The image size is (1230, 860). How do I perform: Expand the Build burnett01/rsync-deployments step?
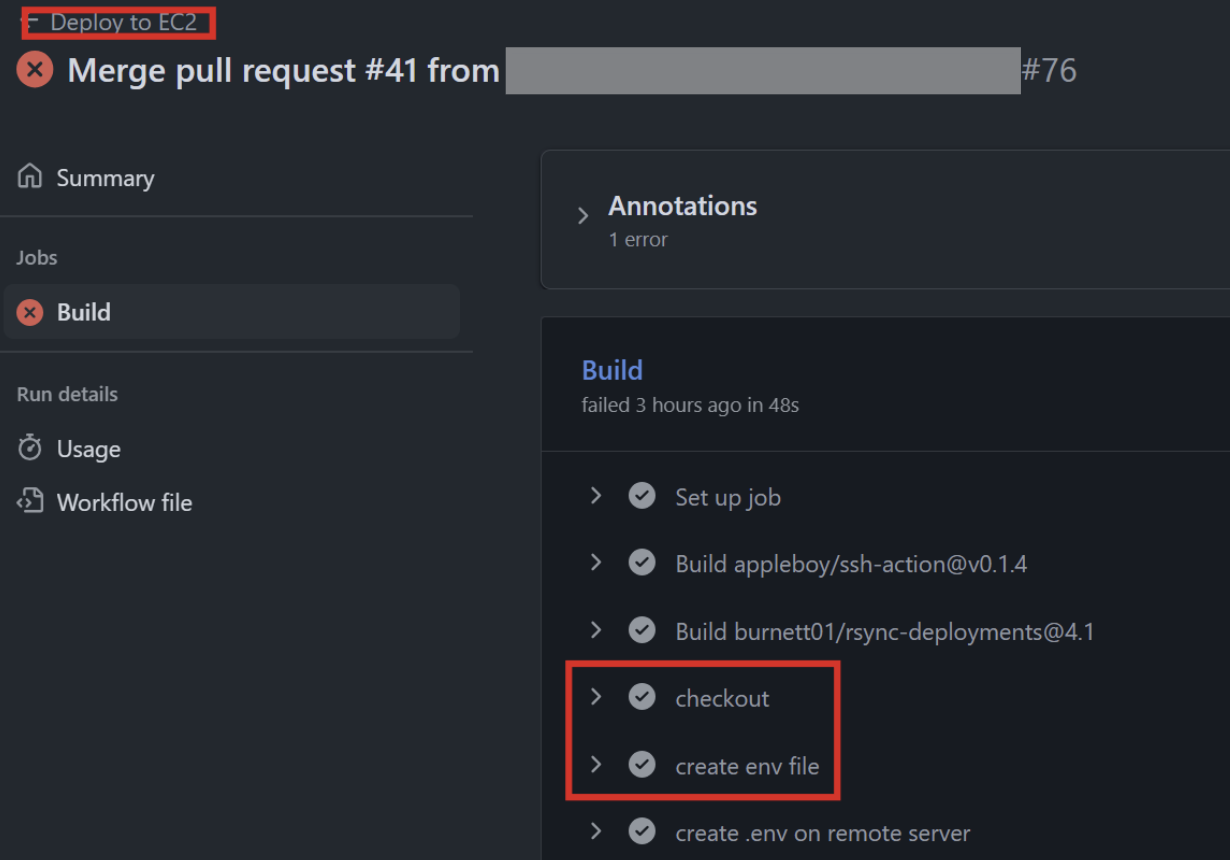[x=596, y=630]
